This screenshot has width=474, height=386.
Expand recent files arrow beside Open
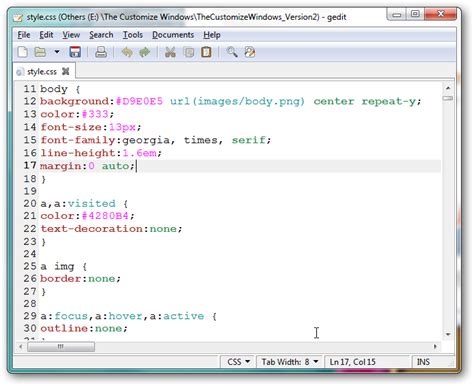click(57, 52)
